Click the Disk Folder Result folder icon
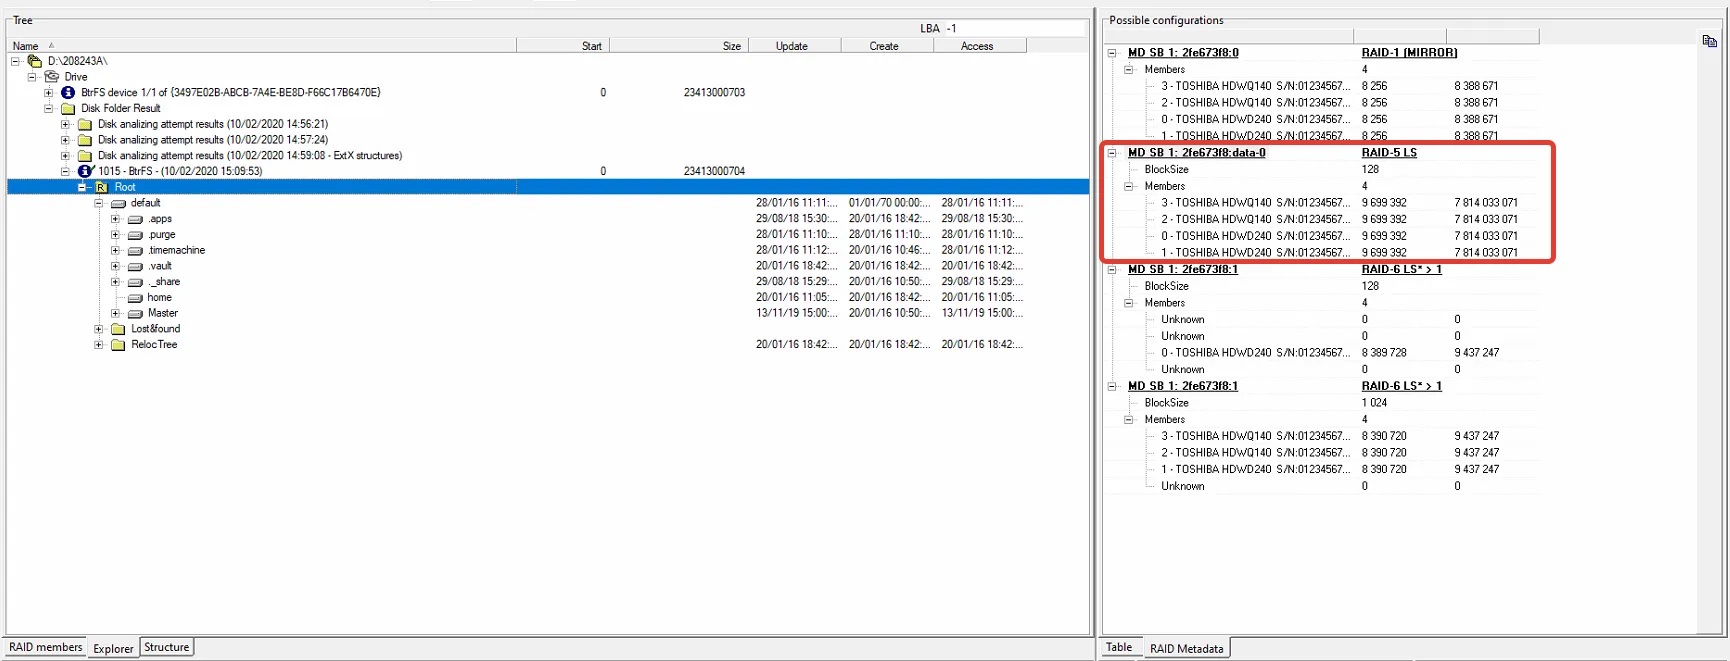 tap(68, 109)
